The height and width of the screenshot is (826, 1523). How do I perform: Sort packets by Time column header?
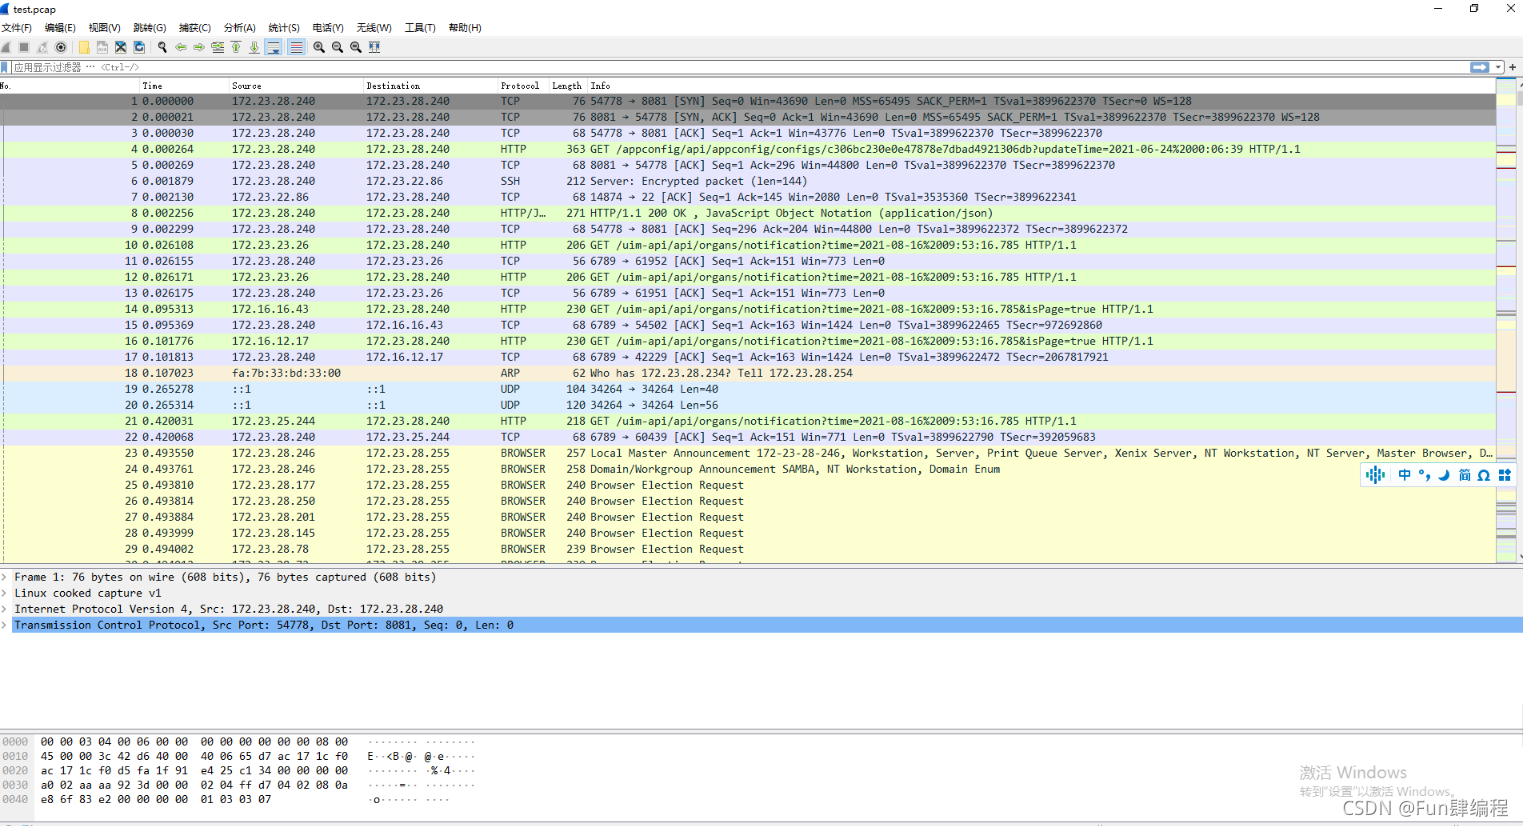[x=183, y=86]
